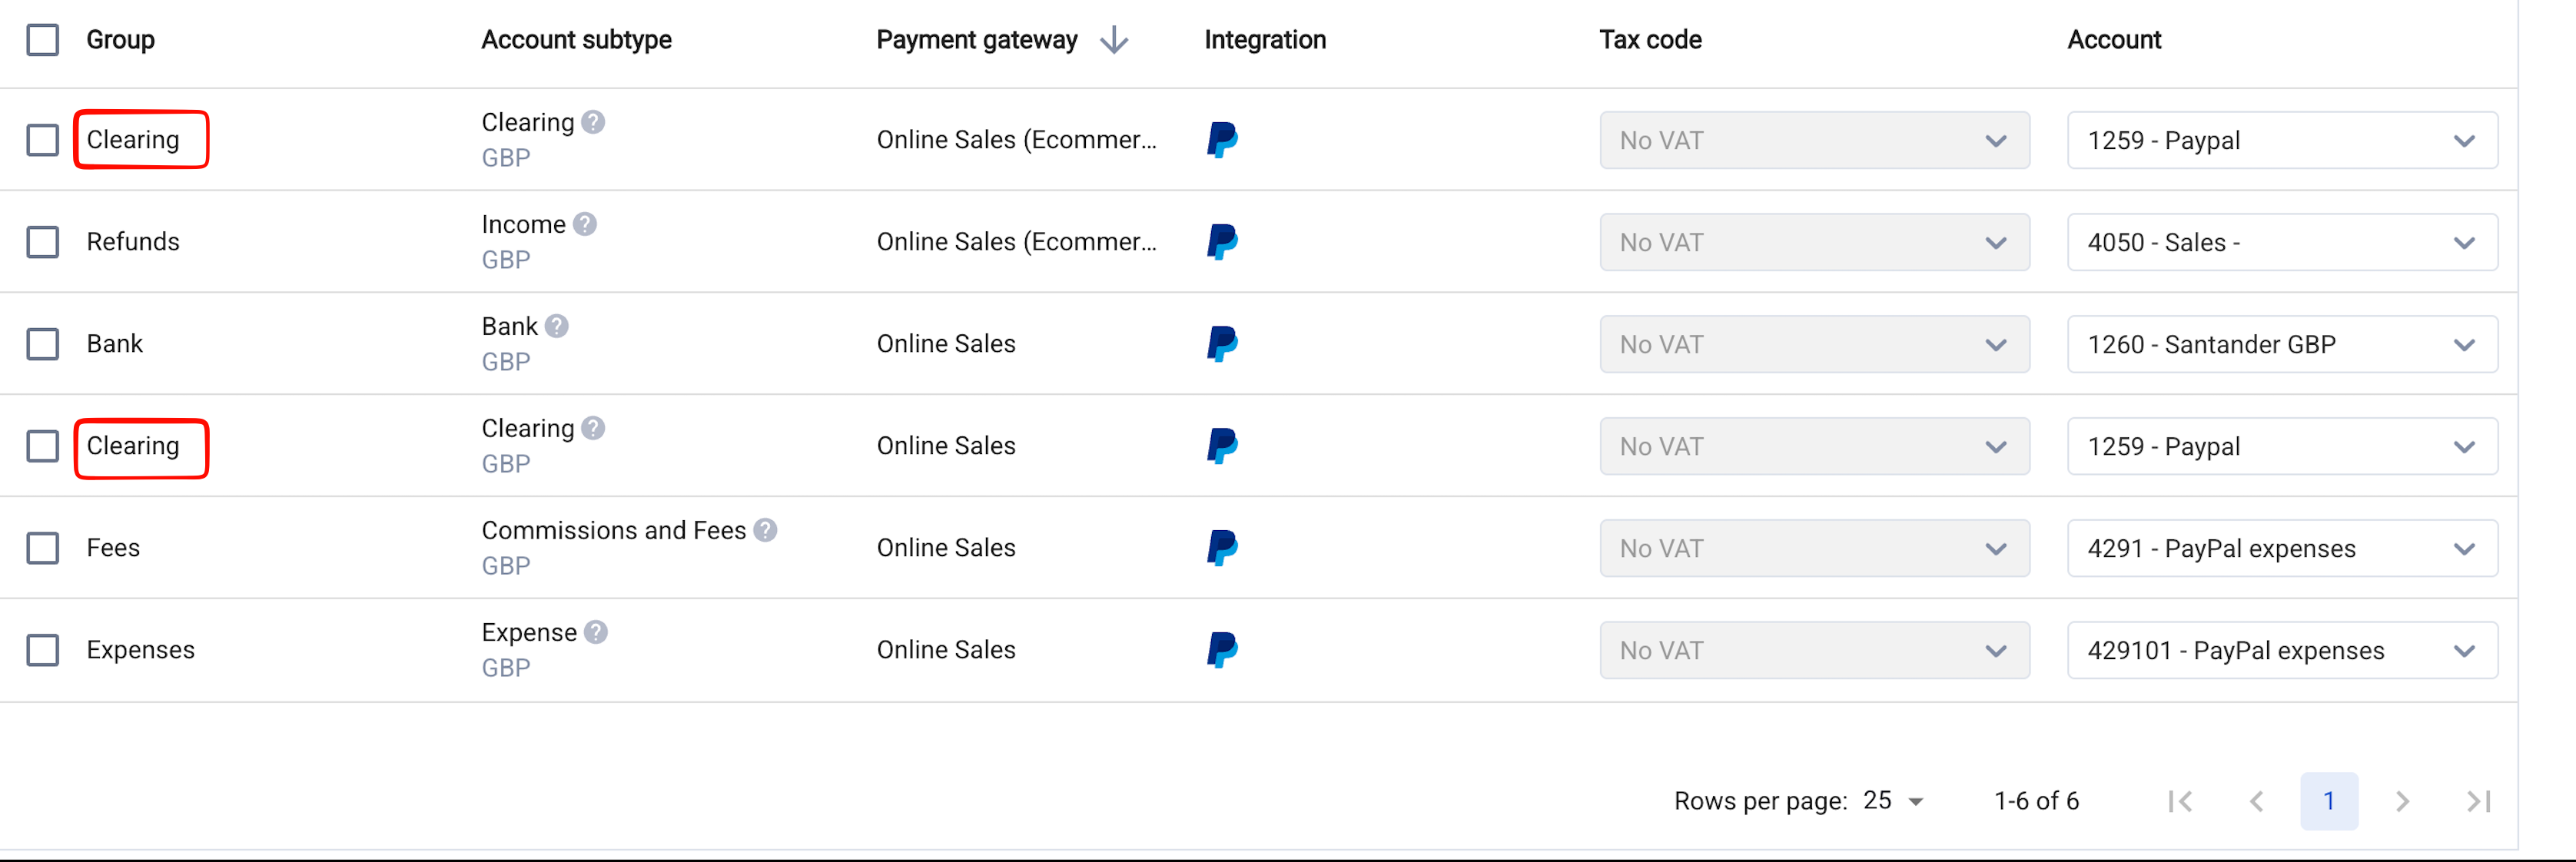Screen dimensions: 2576x862
Task: Select the Refunds row checkbox
Action: tap(43, 242)
